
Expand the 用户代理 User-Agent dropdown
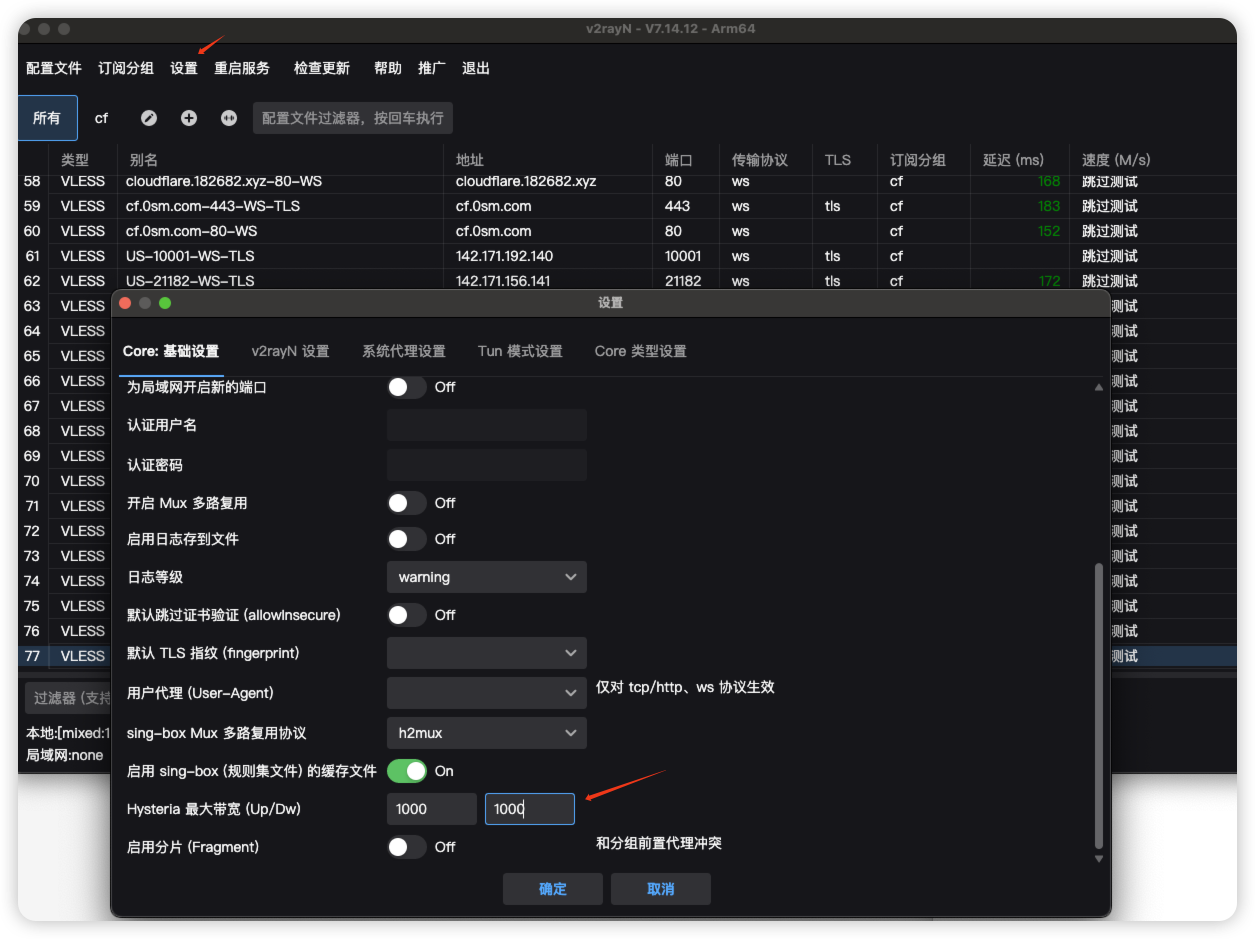(x=486, y=692)
